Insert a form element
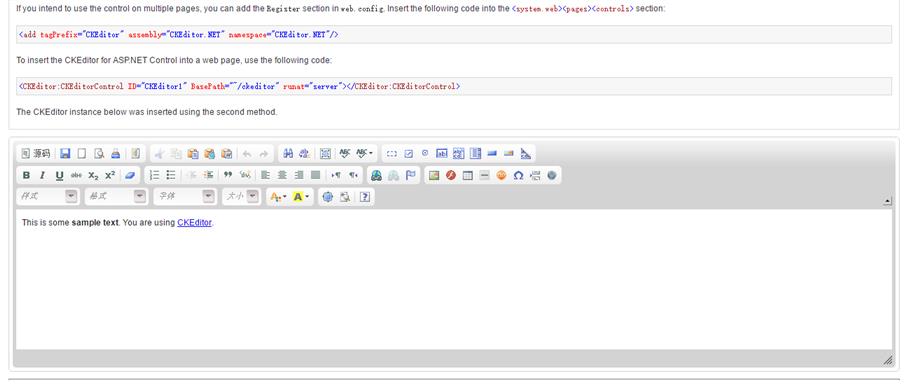Viewport: 908px width, 387px height. pyautogui.click(x=392, y=154)
